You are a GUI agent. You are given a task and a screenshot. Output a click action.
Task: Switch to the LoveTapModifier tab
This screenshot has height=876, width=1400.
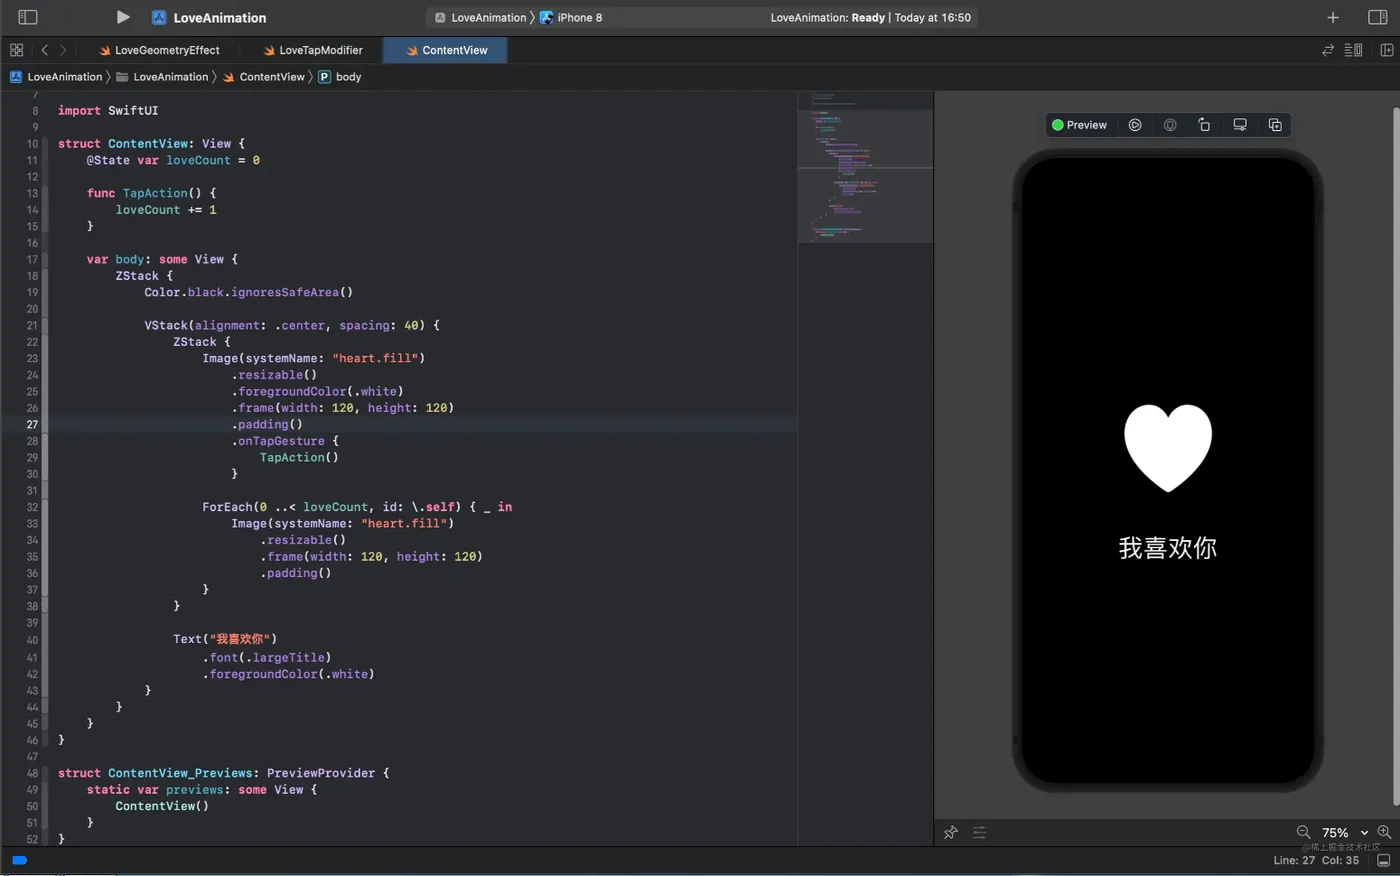click(313, 50)
